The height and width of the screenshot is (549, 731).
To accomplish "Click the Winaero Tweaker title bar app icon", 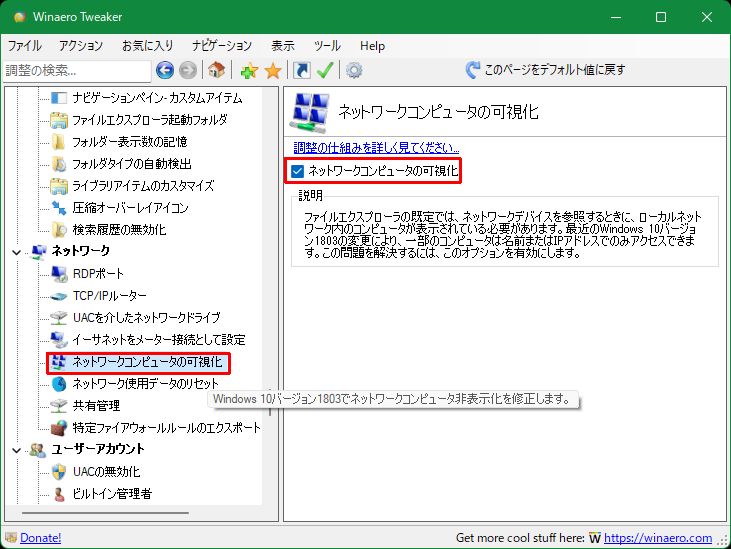I will coord(20,17).
